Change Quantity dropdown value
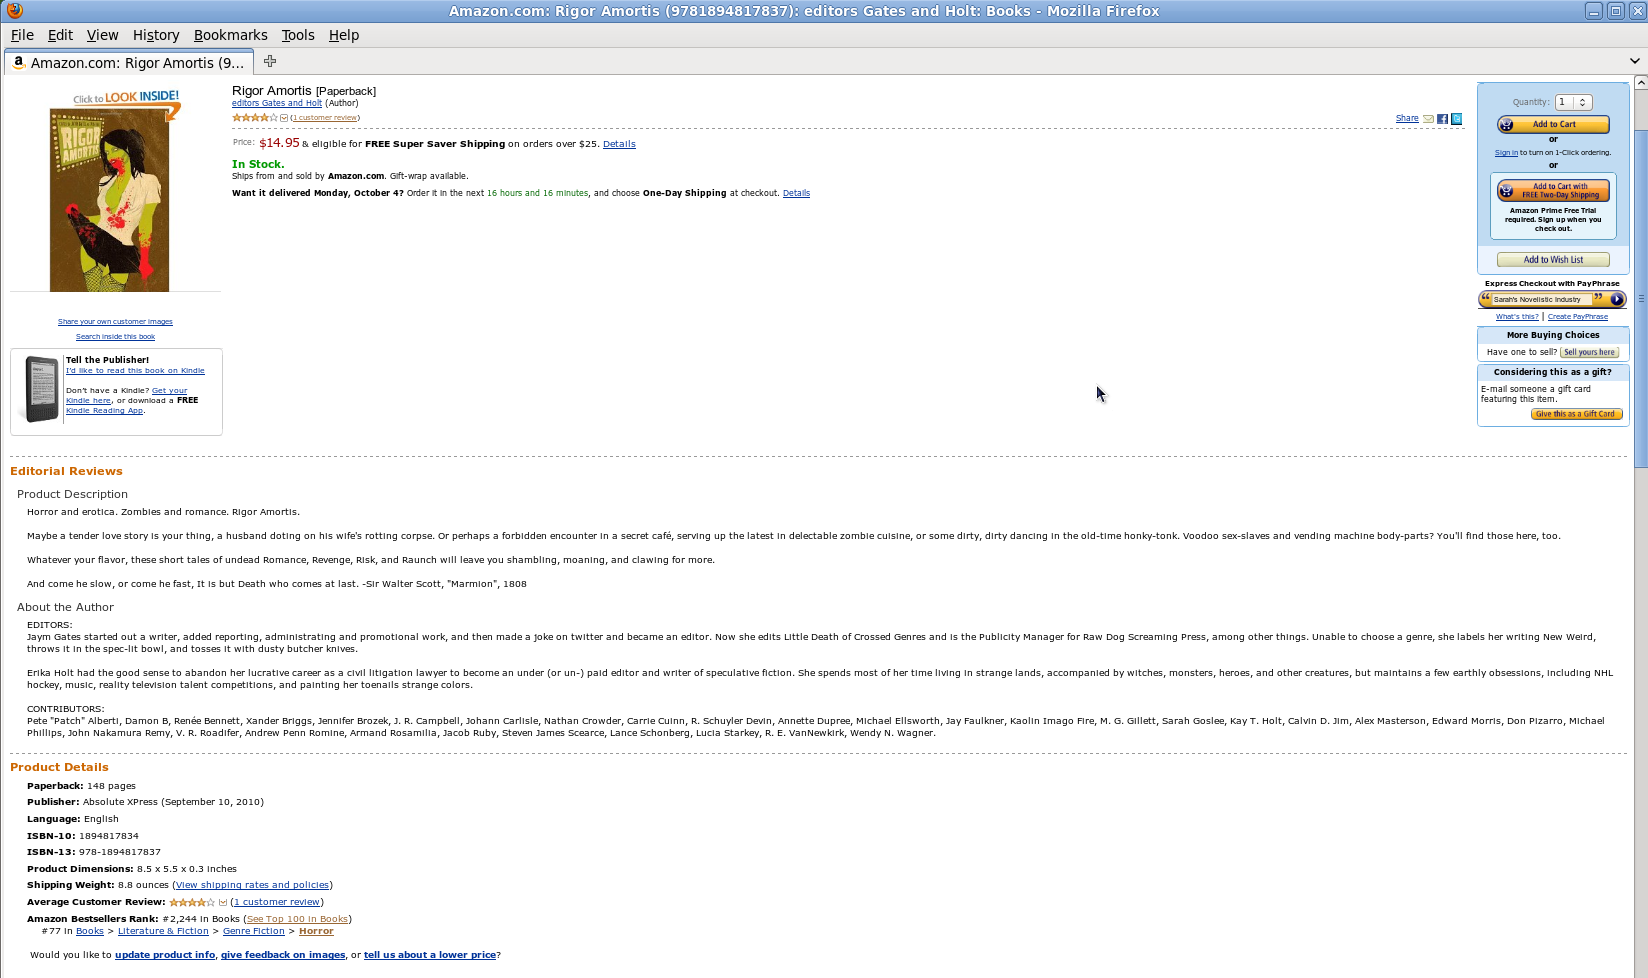The width and height of the screenshot is (1648, 978). point(1573,102)
